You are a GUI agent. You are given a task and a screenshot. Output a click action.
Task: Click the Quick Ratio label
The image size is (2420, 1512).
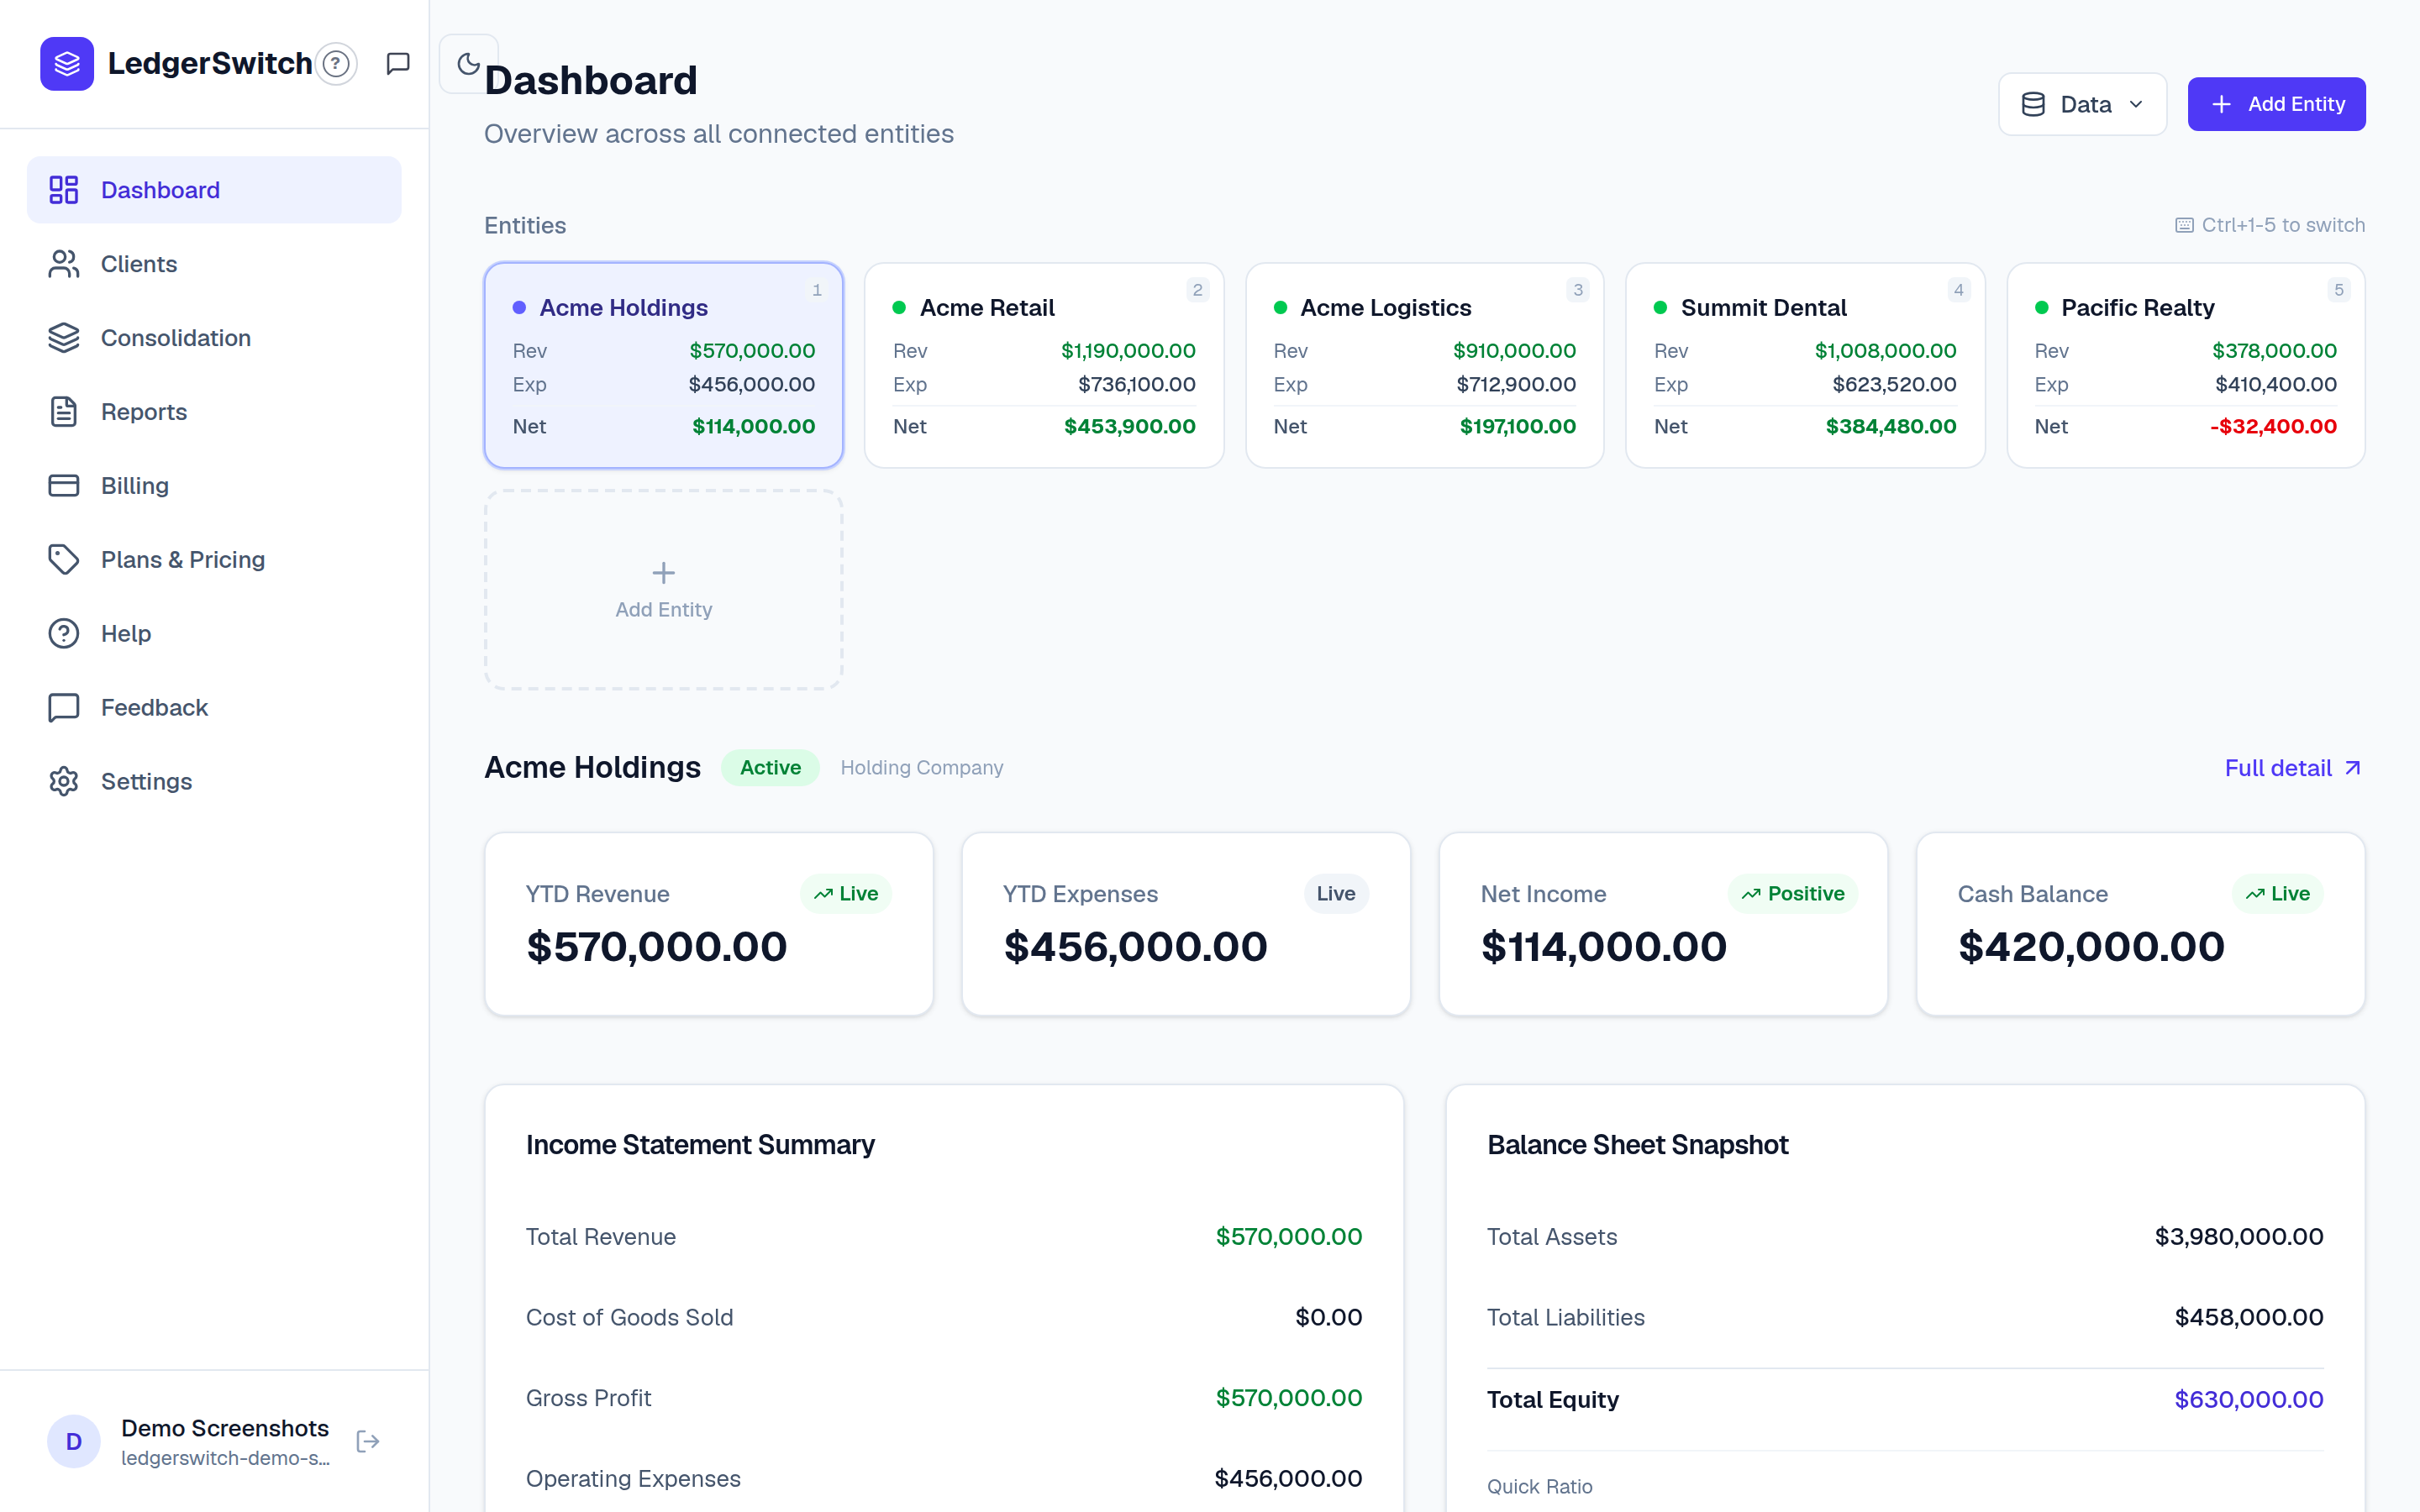coord(1540,1487)
